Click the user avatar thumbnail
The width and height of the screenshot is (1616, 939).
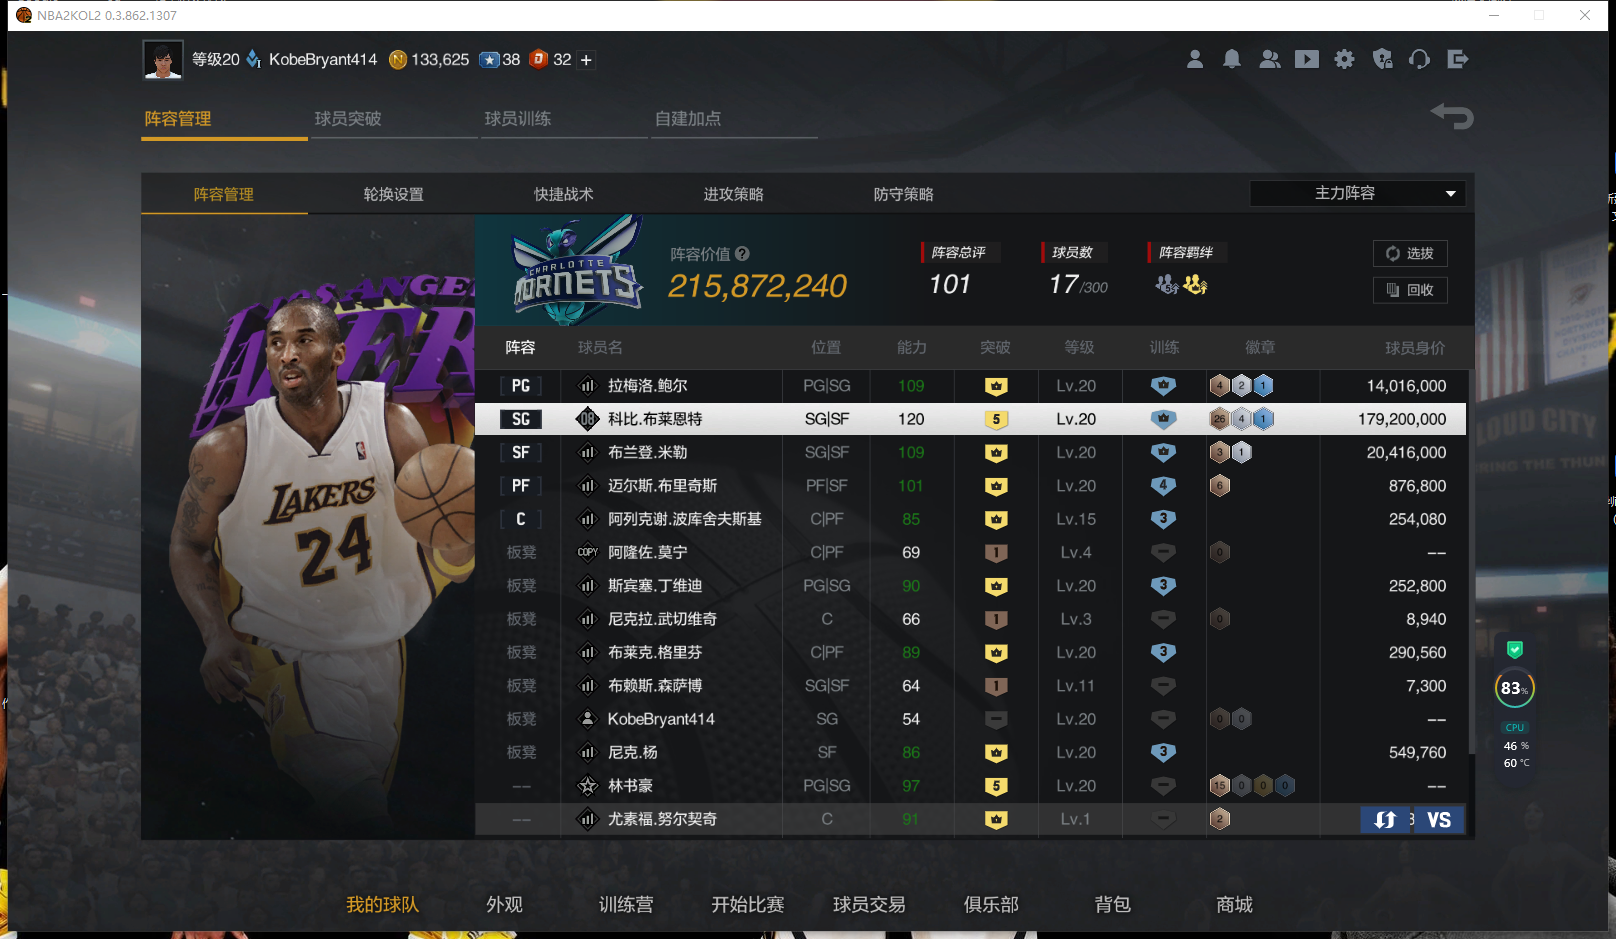click(x=163, y=60)
